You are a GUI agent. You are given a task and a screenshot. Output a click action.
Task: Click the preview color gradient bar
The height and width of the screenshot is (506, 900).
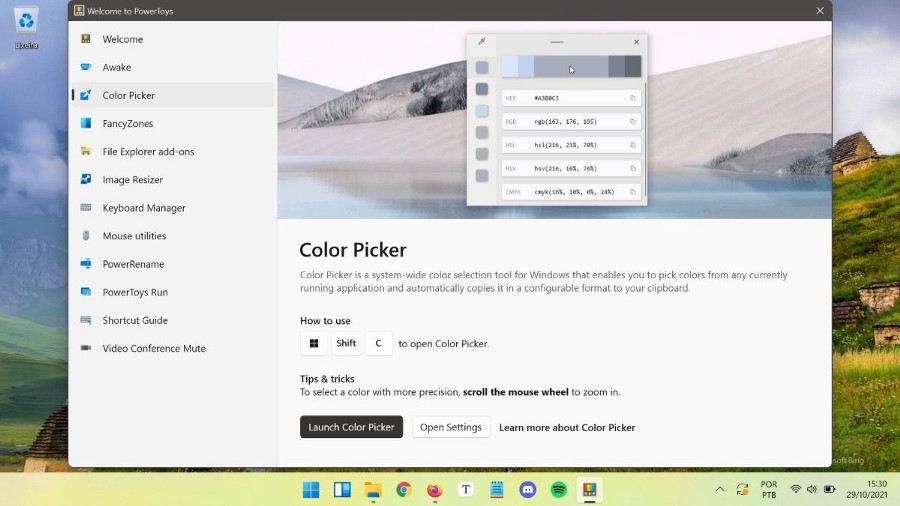pyautogui.click(x=571, y=67)
